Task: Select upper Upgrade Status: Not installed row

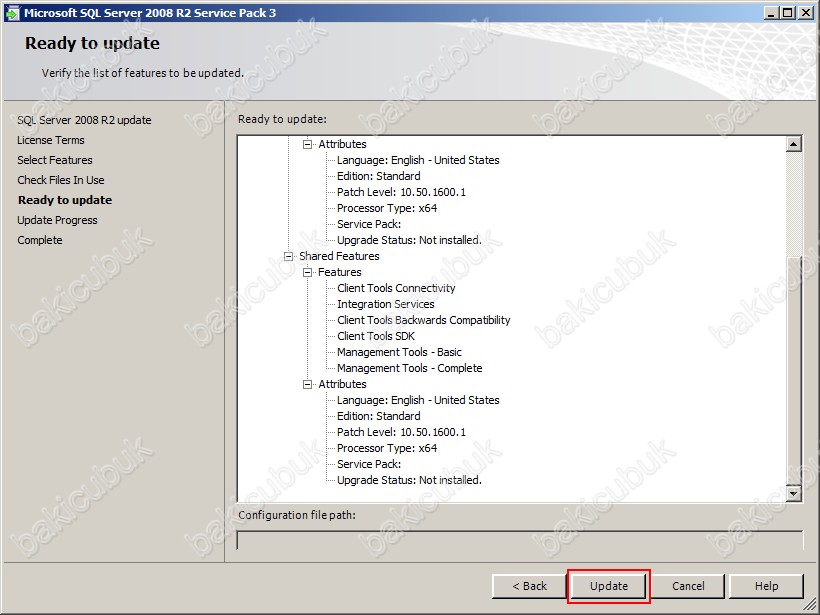Action: pyautogui.click(x=409, y=240)
